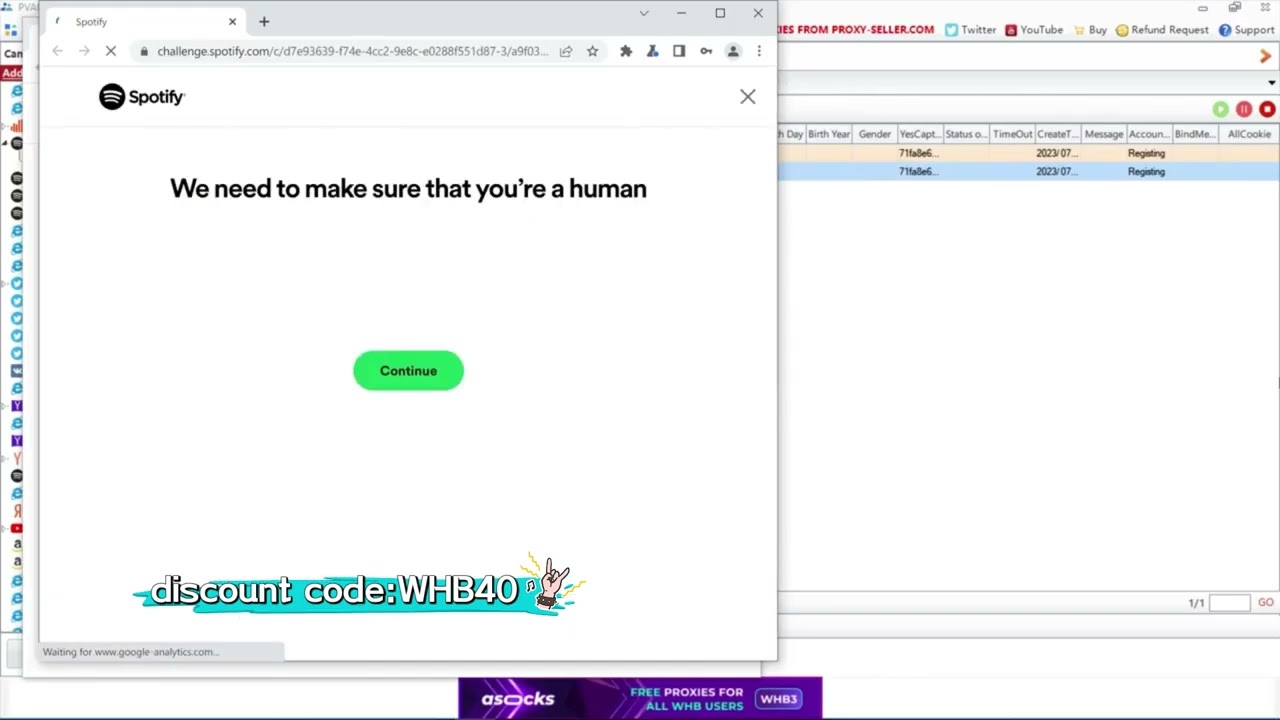Screen dimensions: 1280x720
Task: Stop loading the page in Chrome
Action: tap(111, 51)
